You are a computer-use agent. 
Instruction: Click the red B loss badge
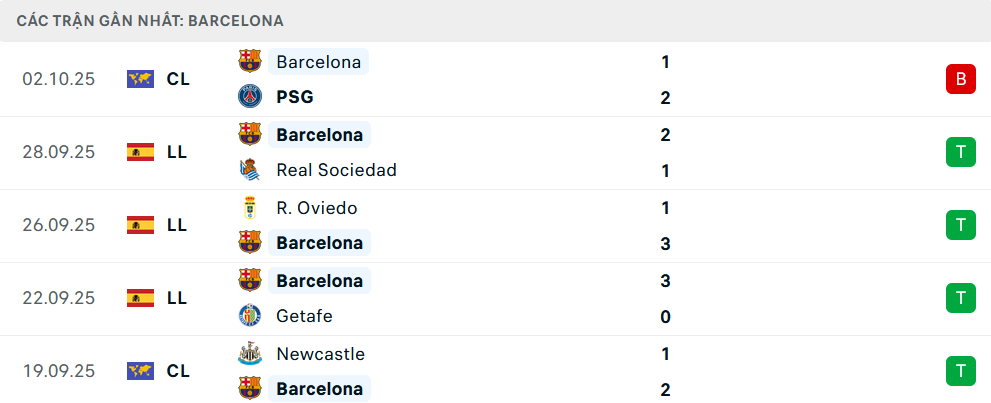[x=960, y=79]
